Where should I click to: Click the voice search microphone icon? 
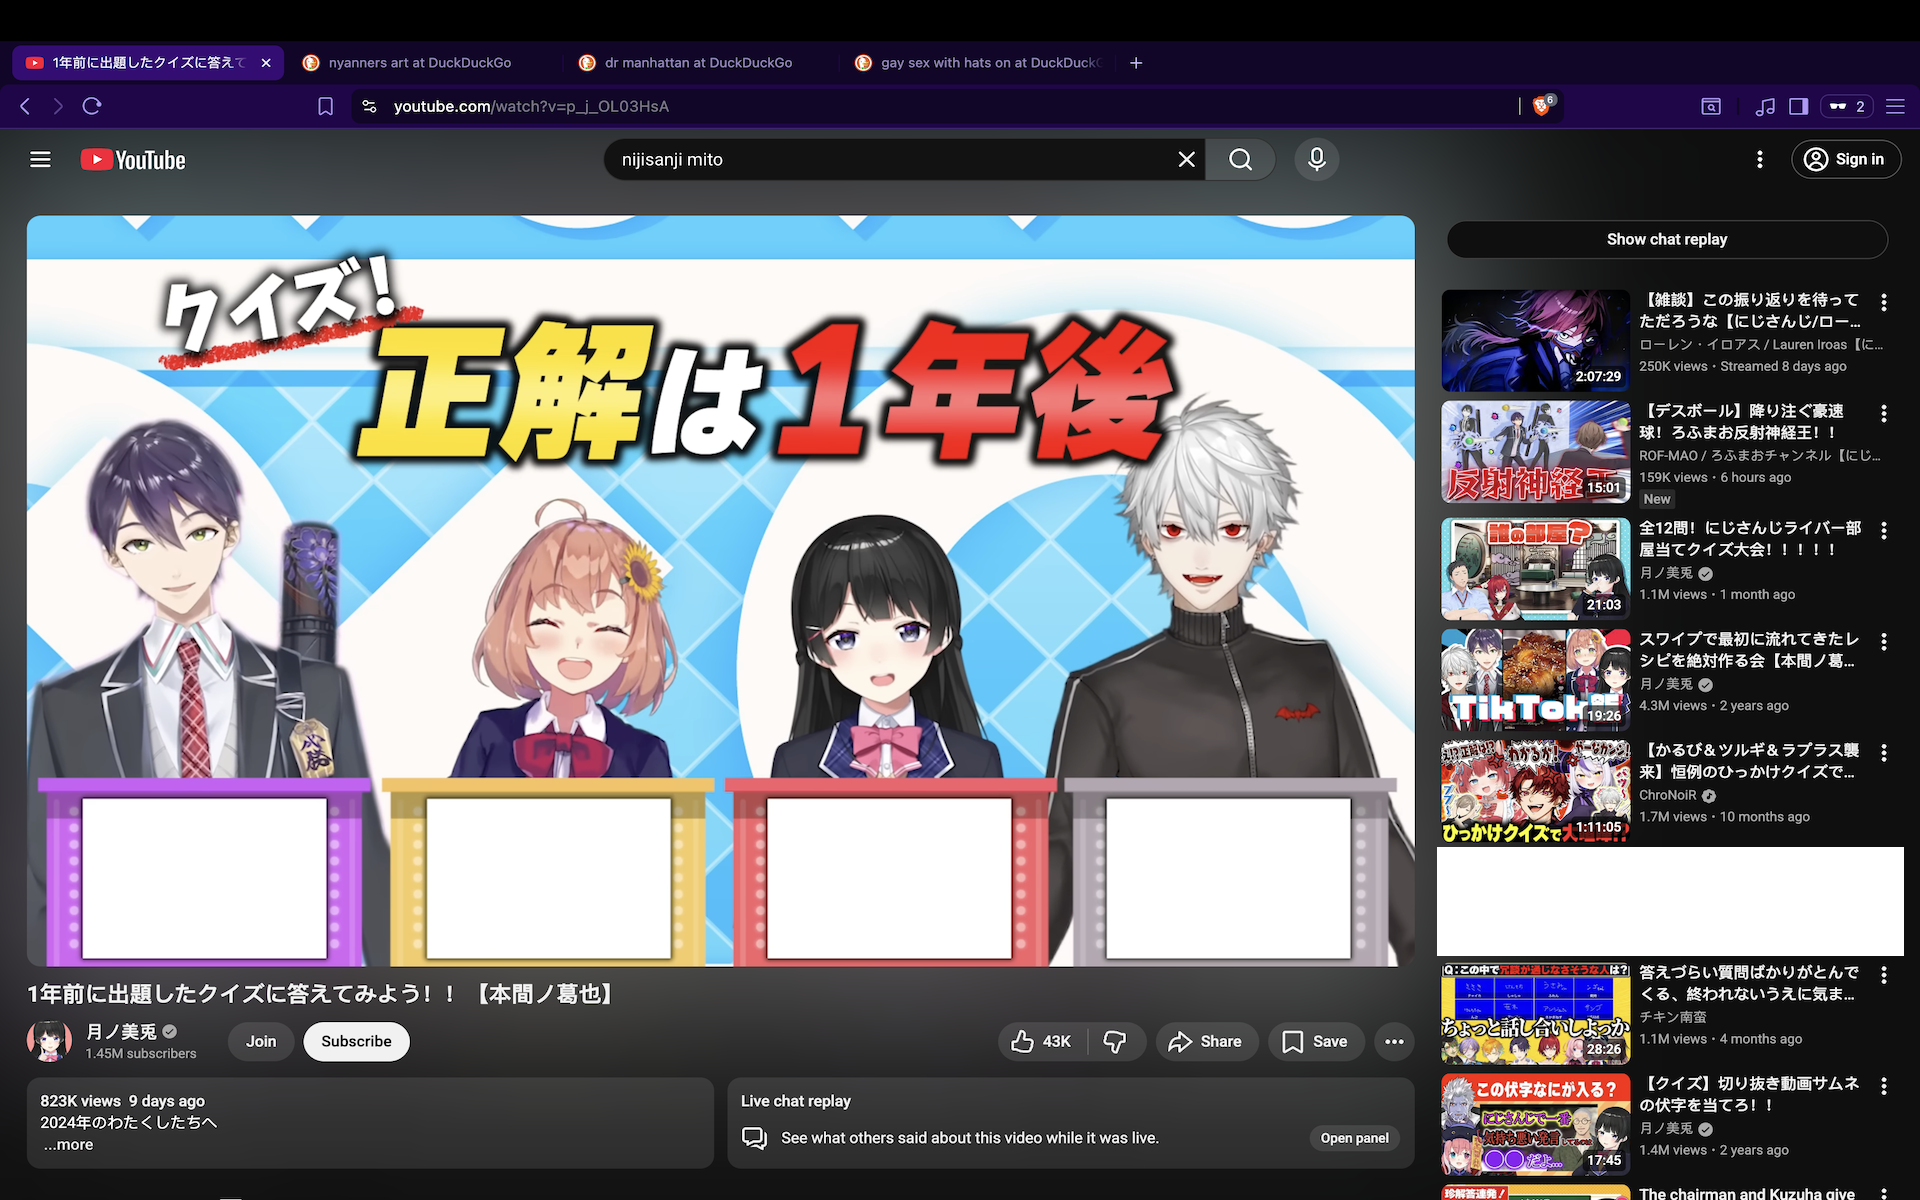[1316, 160]
